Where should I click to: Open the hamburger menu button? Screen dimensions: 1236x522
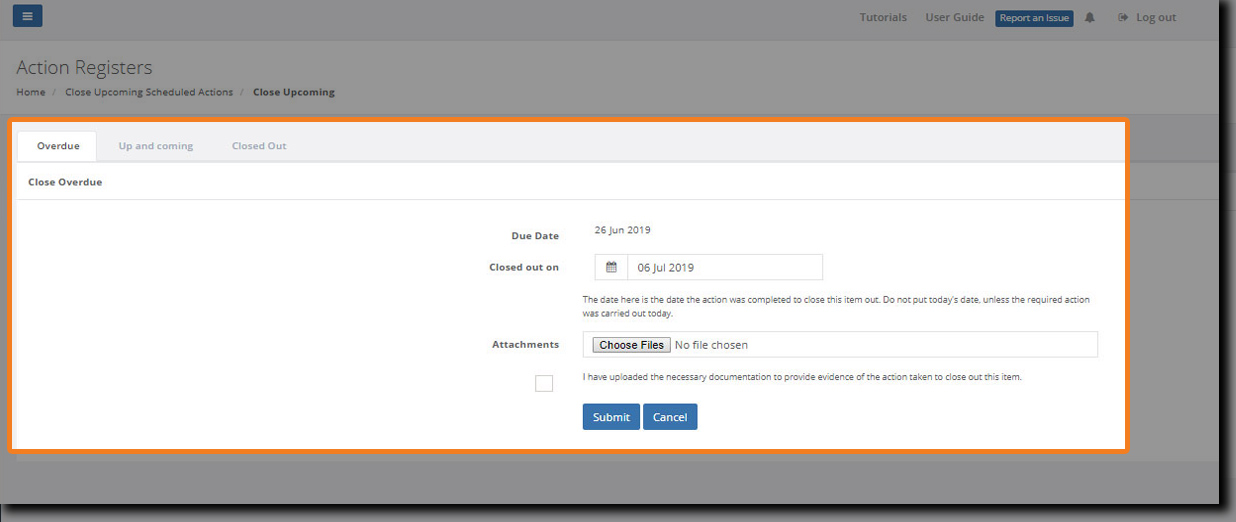point(27,16)
